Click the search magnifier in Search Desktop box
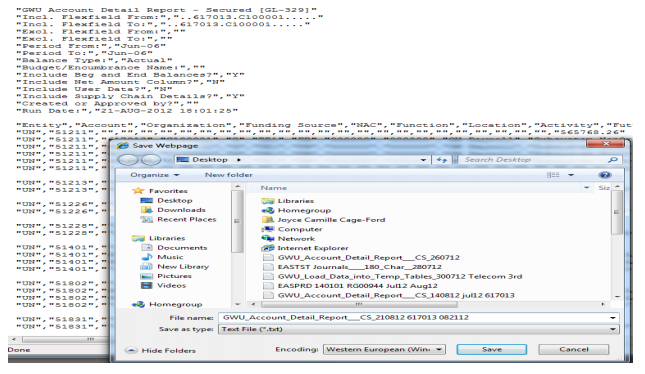Image resolution: width=645 pixels, height=374 pixels. (613, 160)
